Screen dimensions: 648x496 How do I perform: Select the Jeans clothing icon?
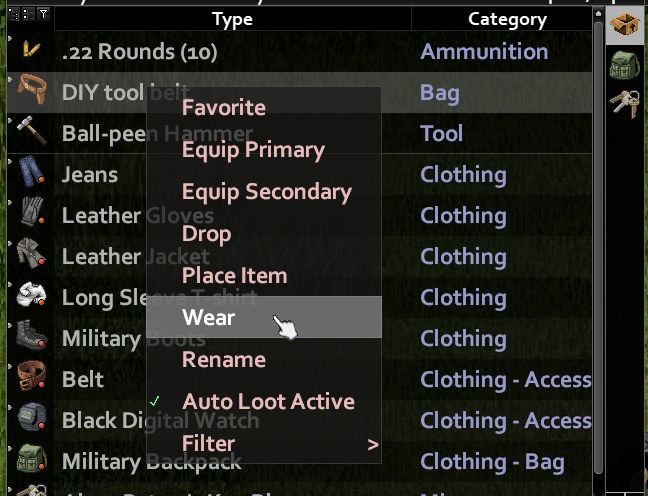(31, 170)
